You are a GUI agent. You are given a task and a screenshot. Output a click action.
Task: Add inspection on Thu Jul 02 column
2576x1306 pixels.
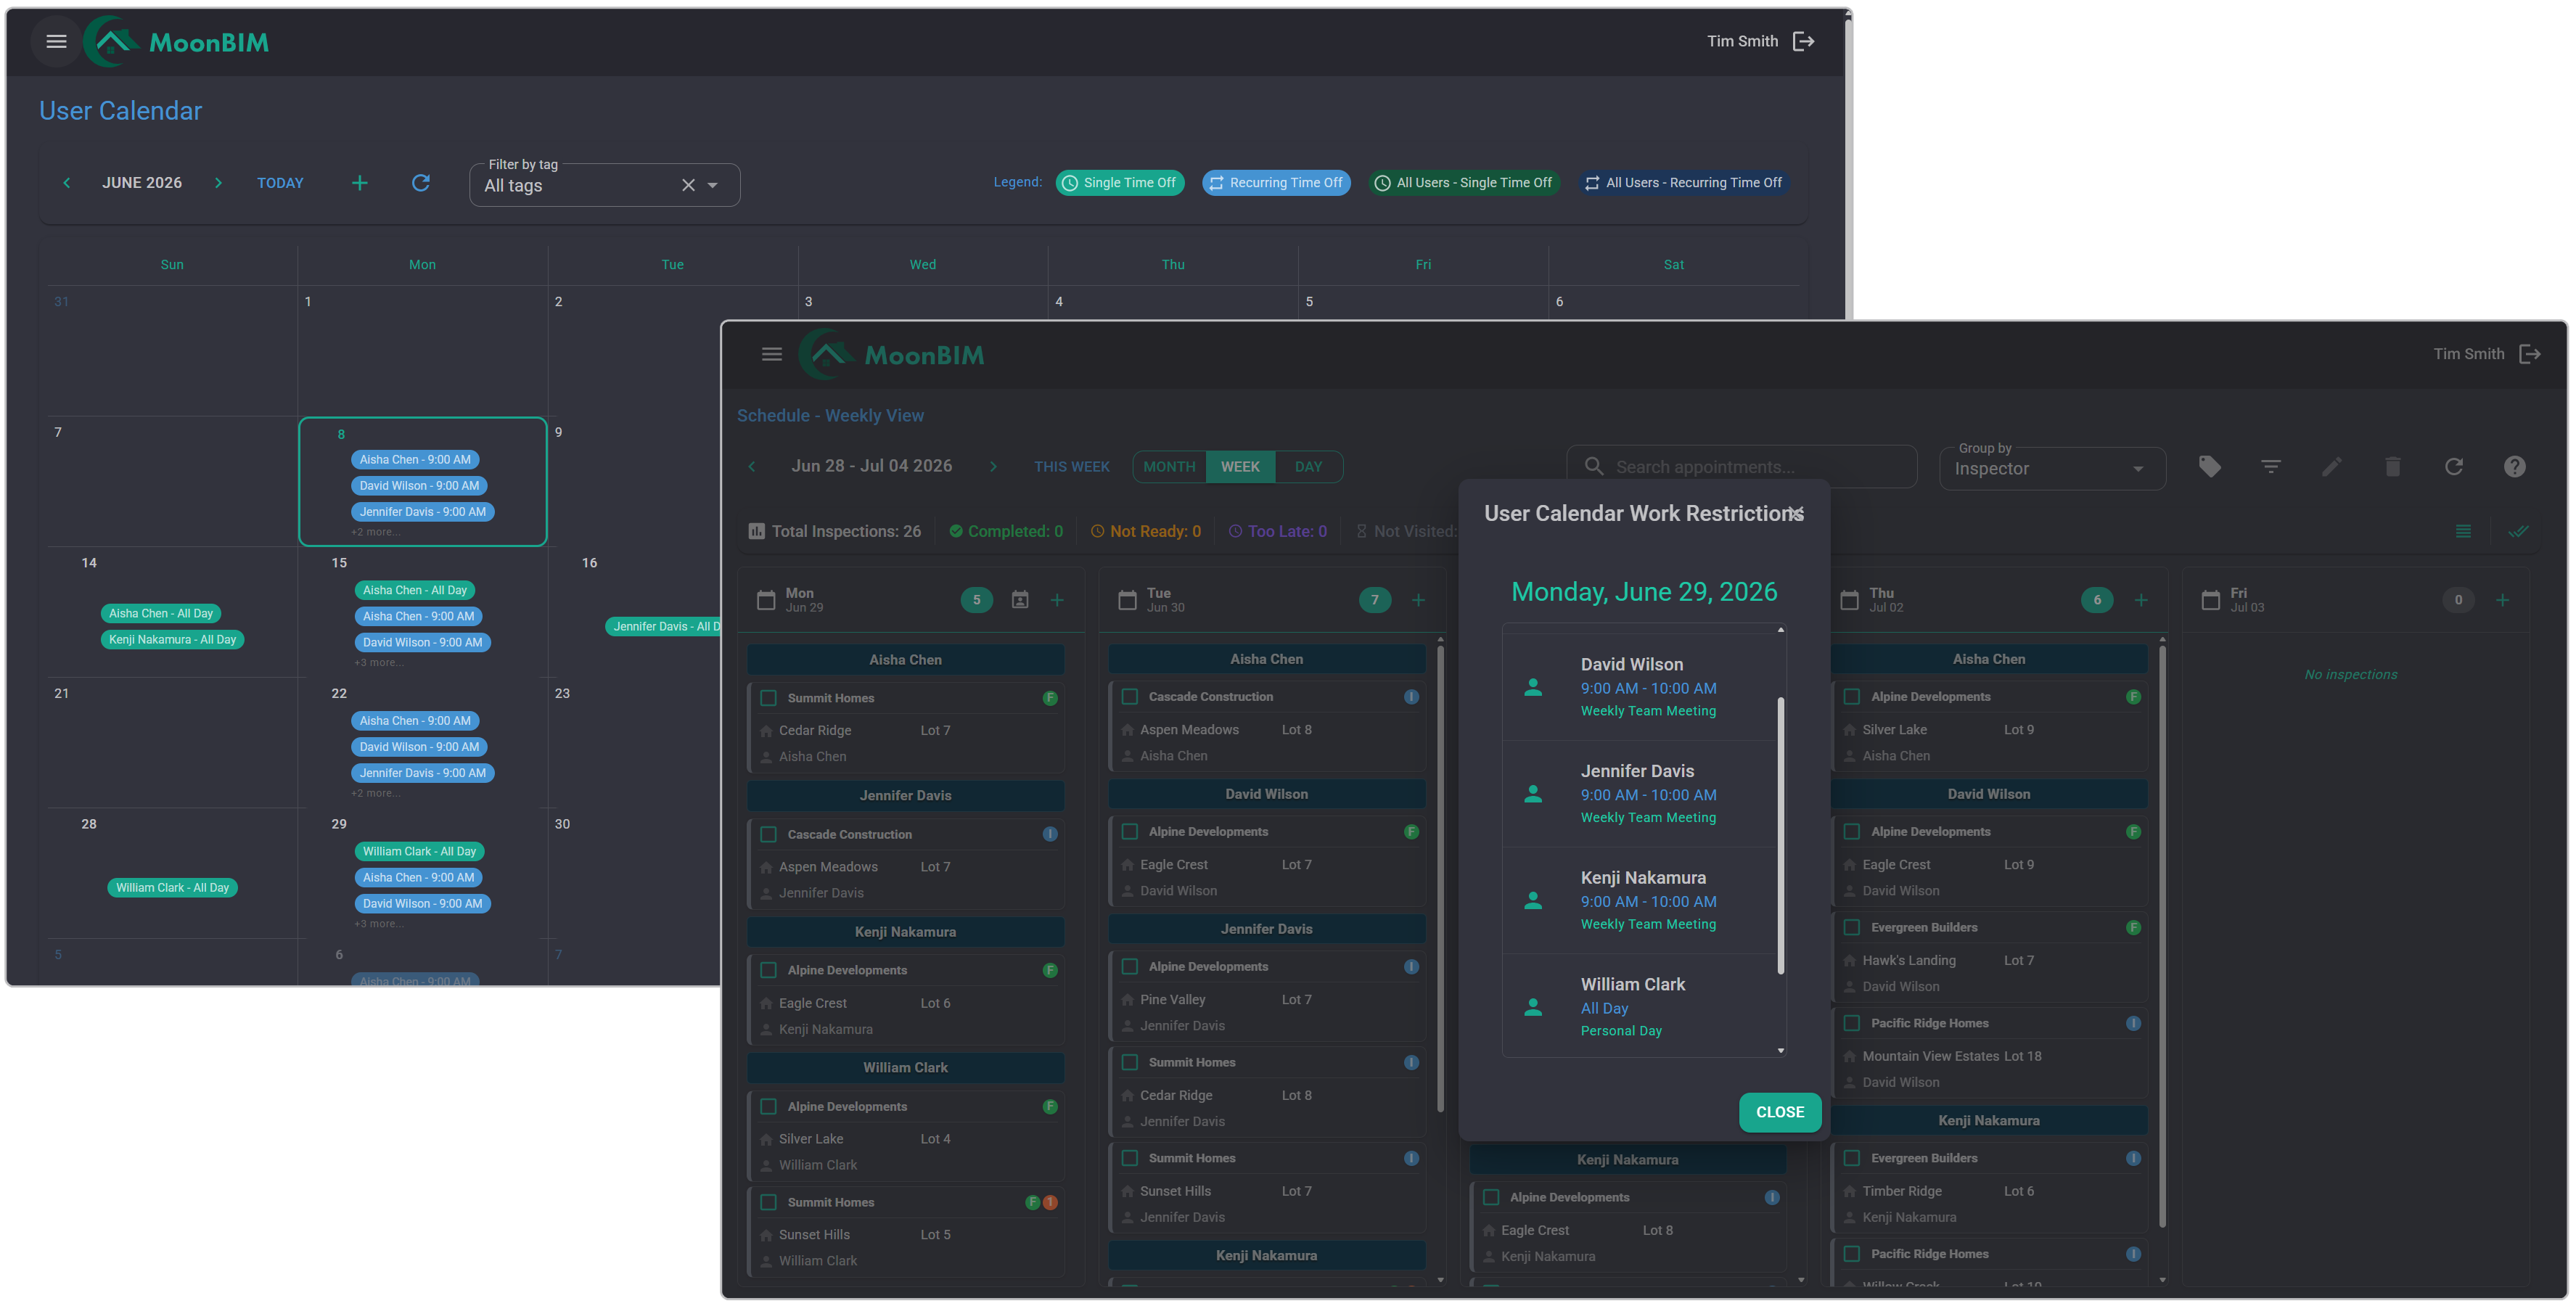[2141, 600]
